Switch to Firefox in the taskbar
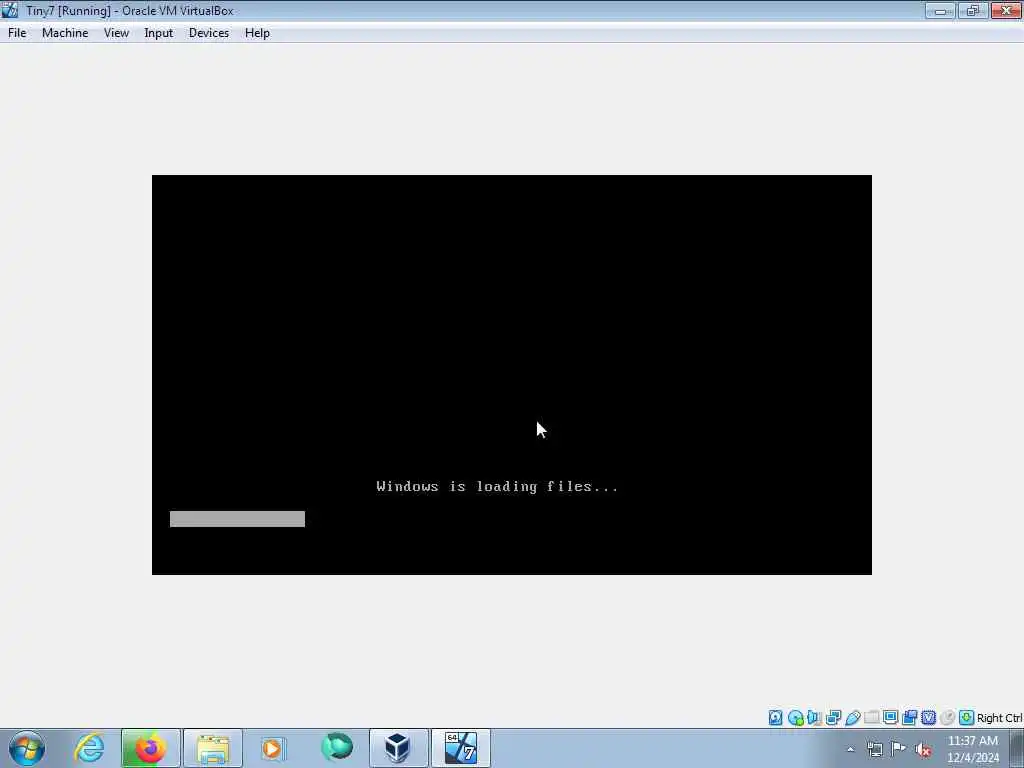1024x768 pixels. point(150,748)
